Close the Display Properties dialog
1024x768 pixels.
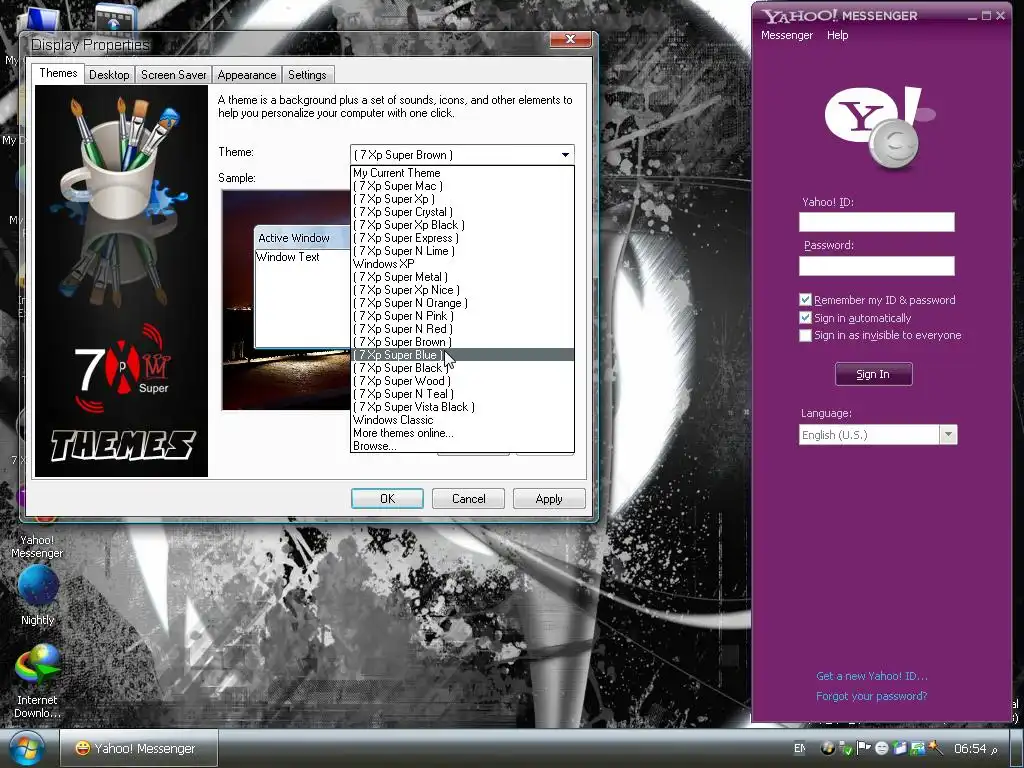click(570, 39)
